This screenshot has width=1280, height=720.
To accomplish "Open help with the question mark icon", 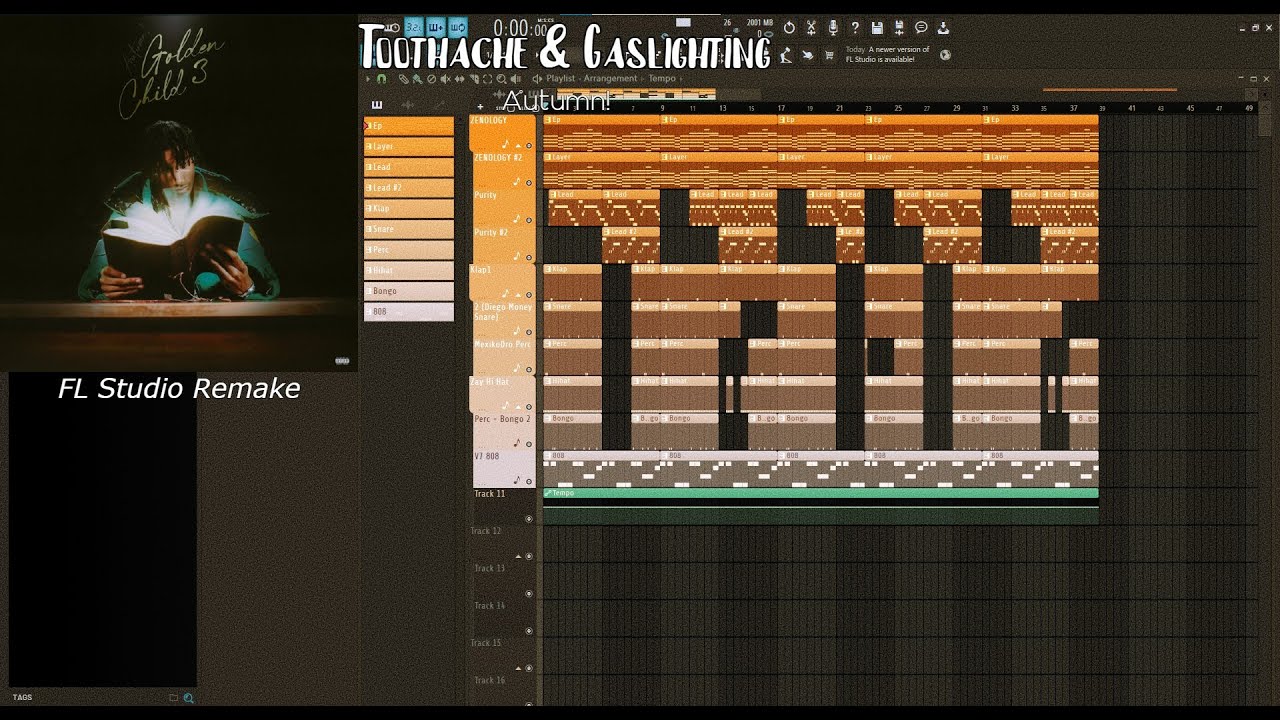I will pyautogui.click(x=855, y=28).
